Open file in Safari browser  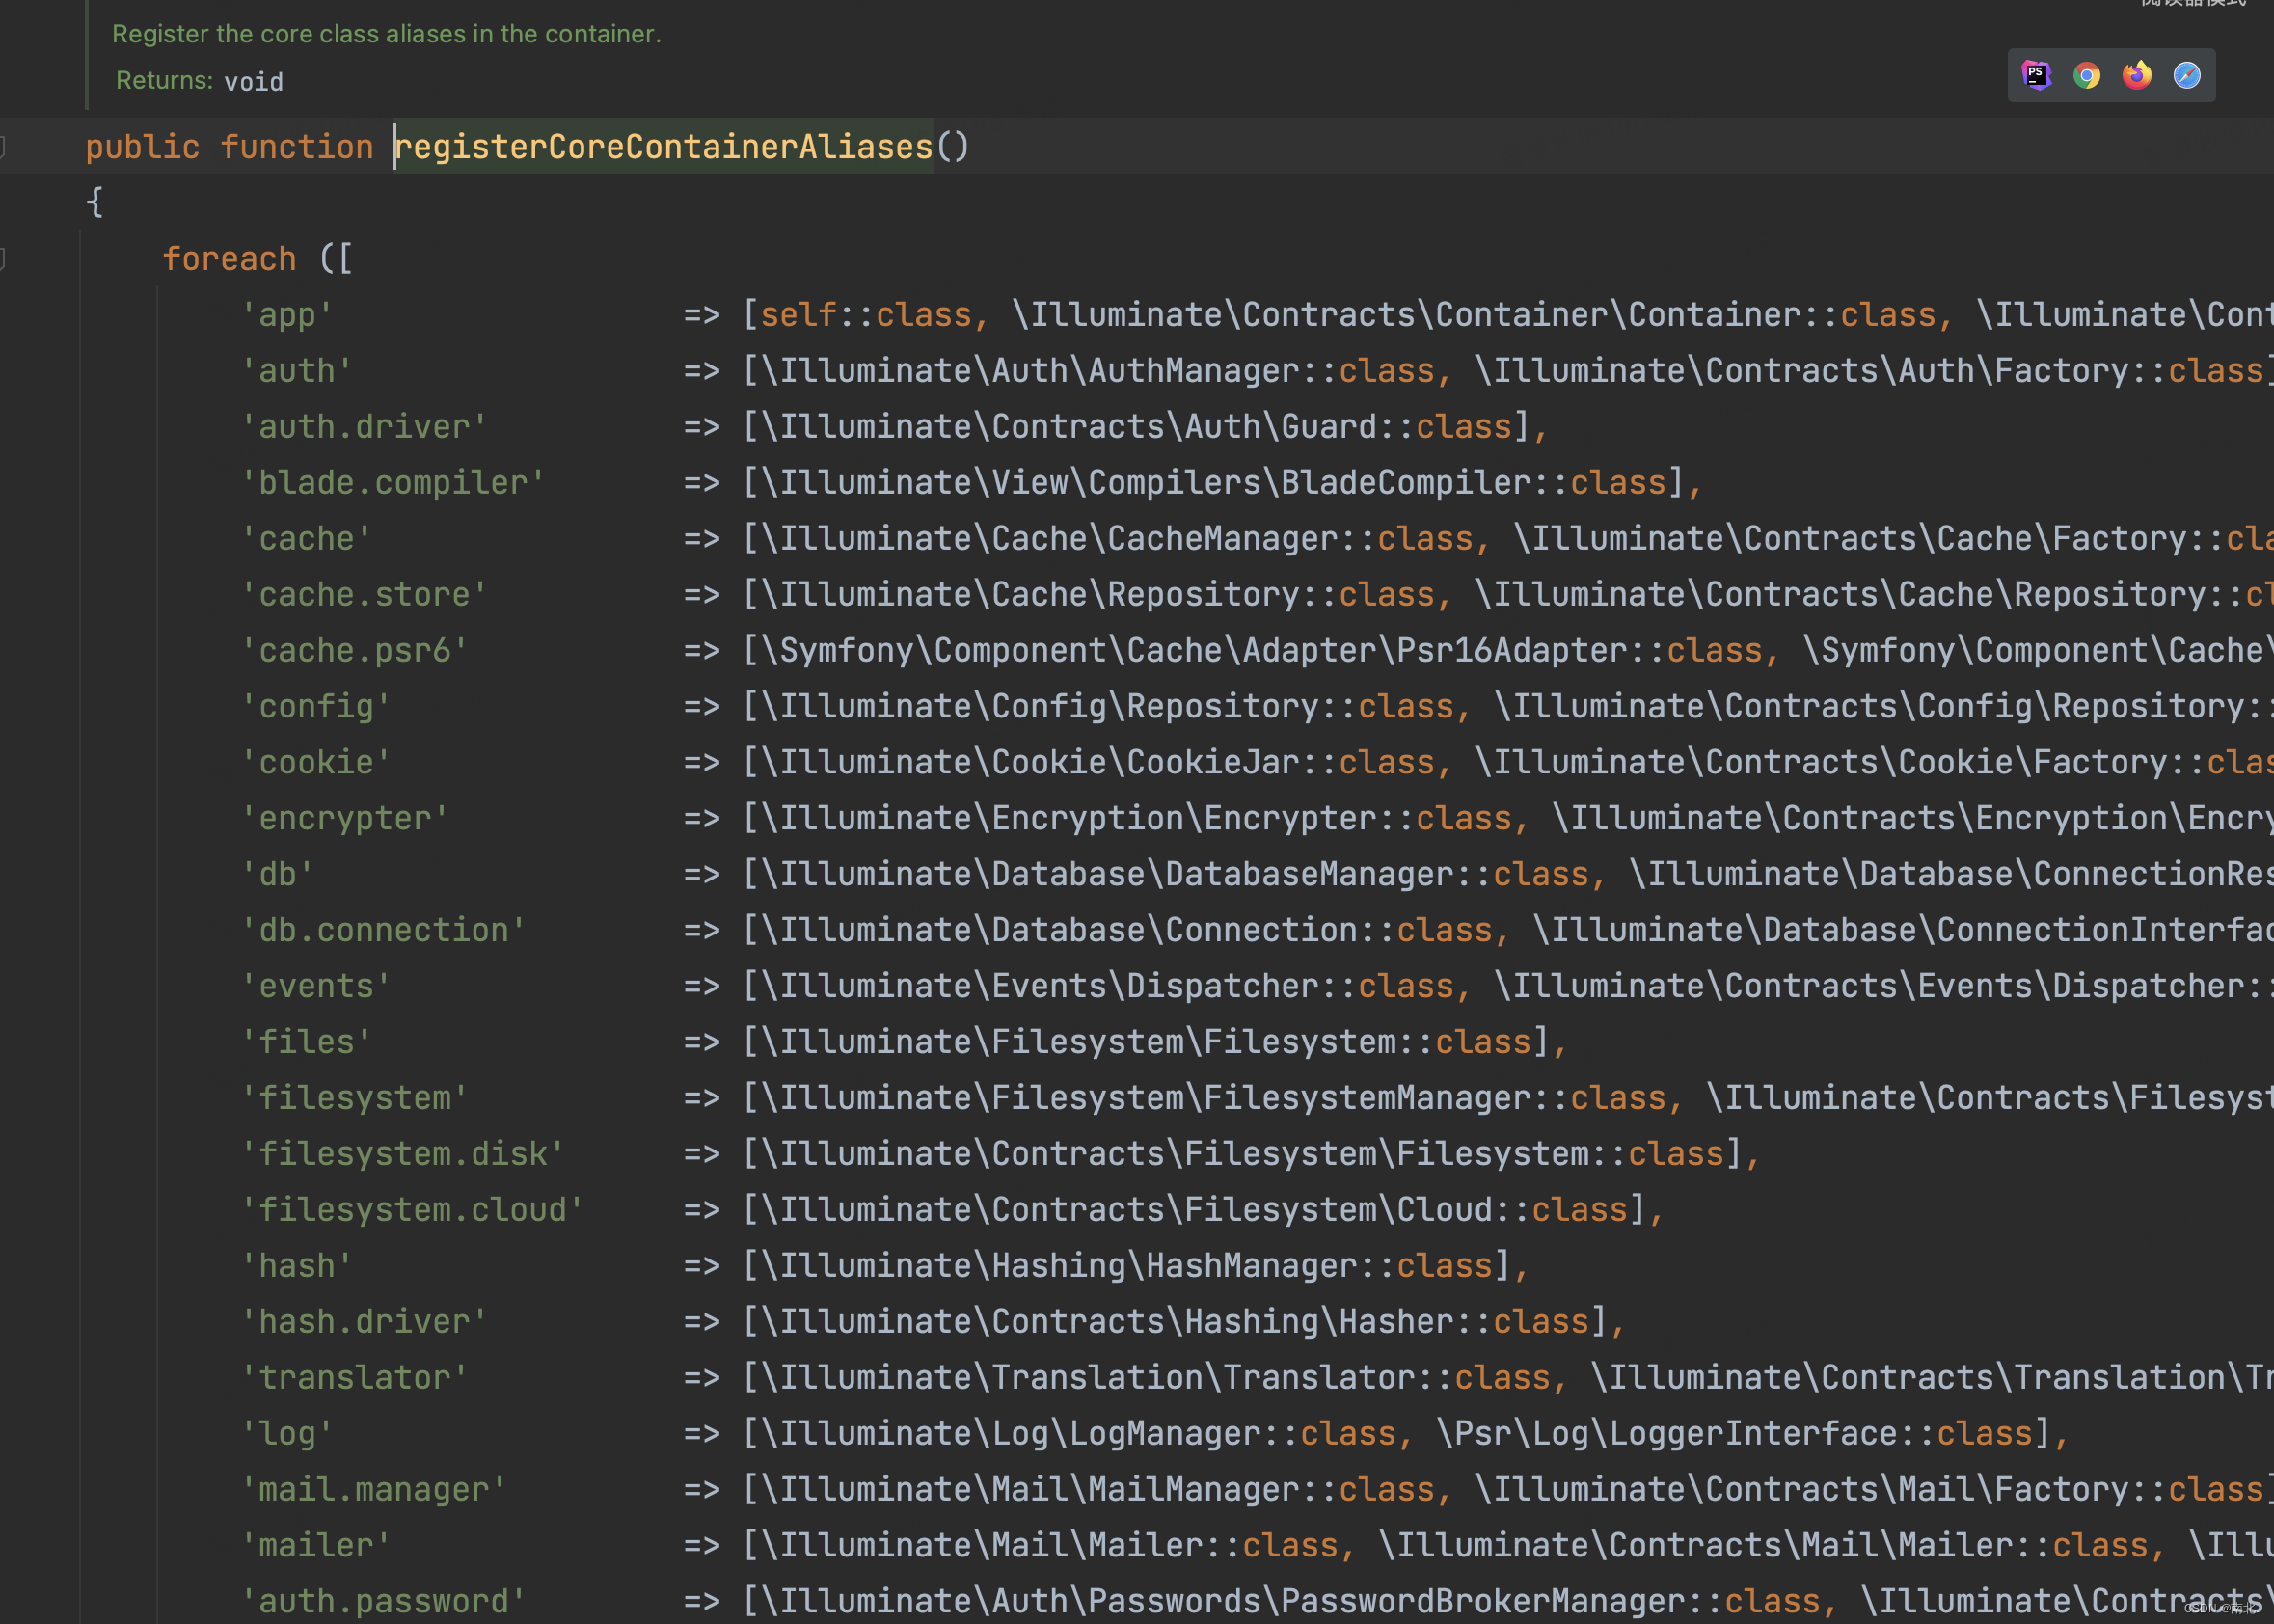coord(2187,75)
